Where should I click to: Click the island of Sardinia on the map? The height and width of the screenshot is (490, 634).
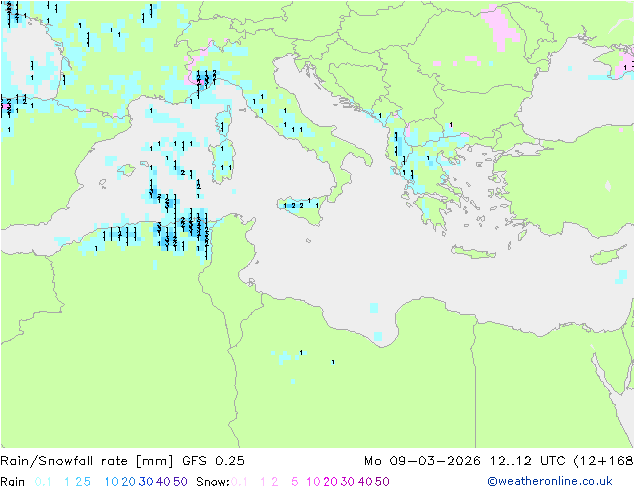point(222,160)
